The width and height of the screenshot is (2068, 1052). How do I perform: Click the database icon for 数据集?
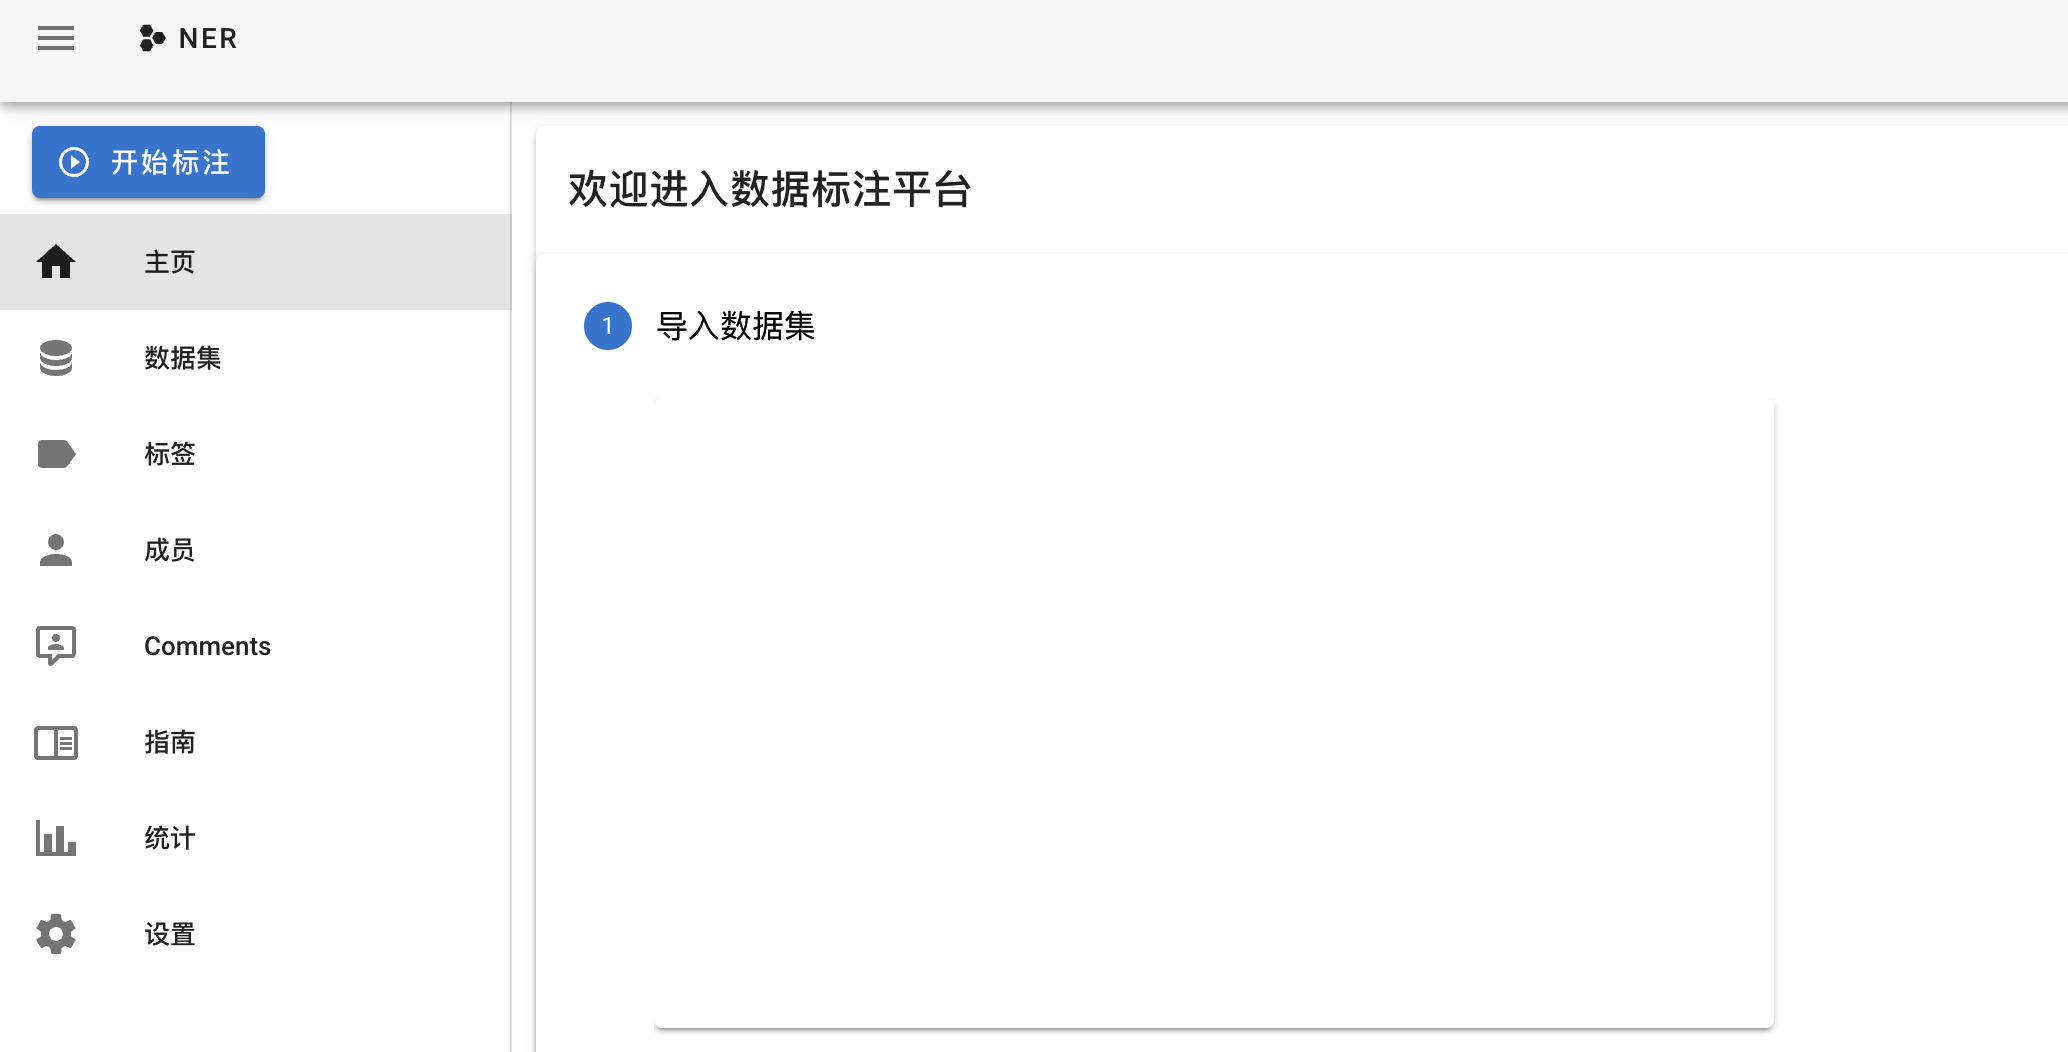pos(56,358)
